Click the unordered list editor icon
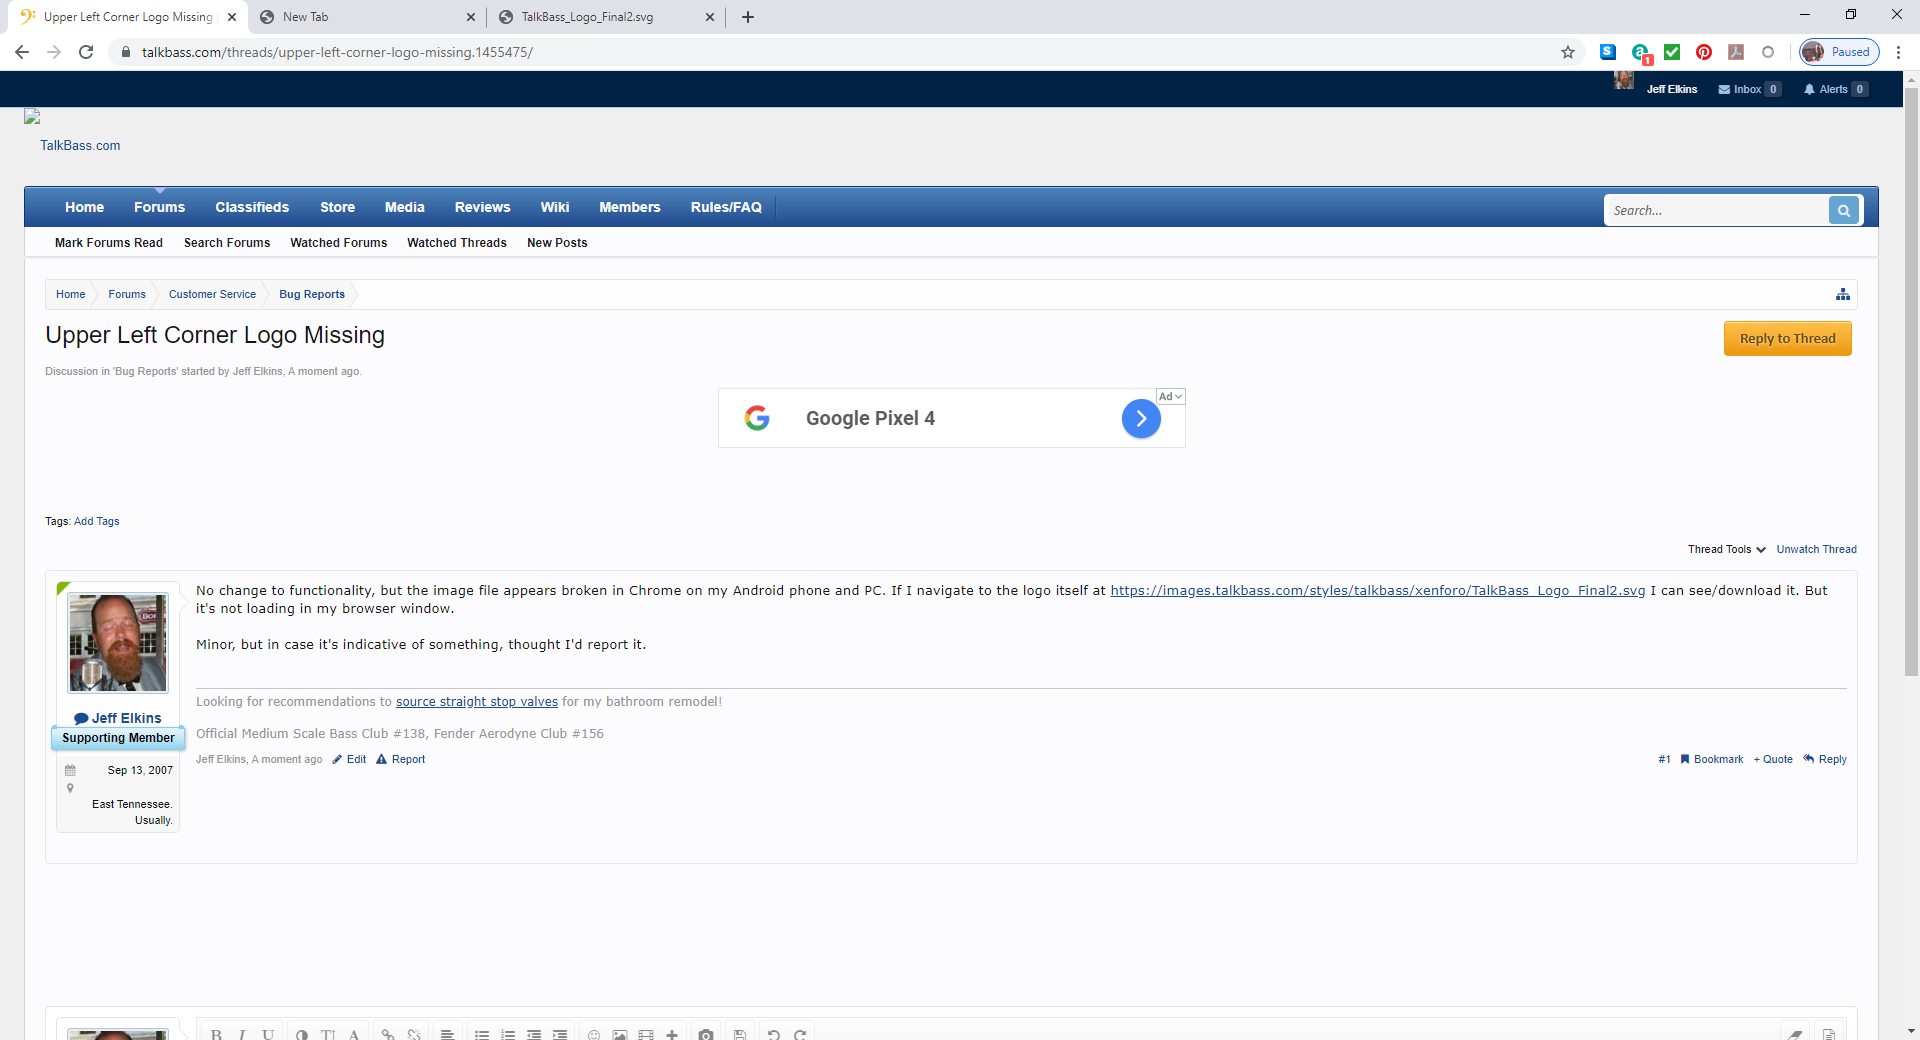 point(482,1034)
